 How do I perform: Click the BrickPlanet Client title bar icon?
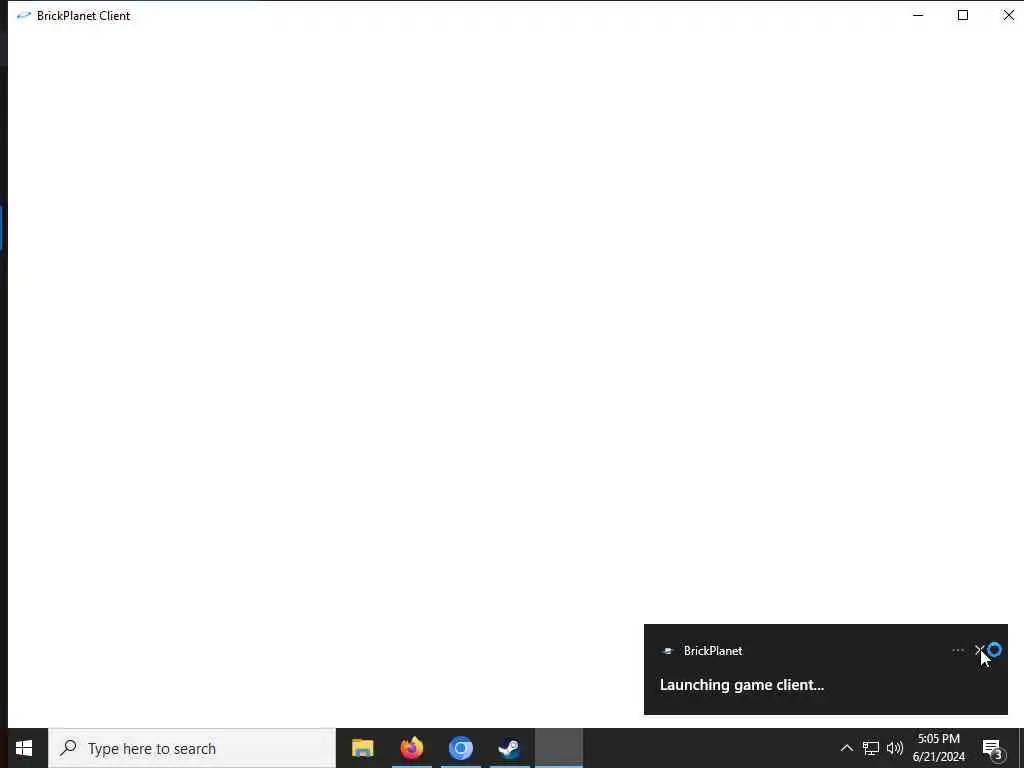[x=24, y=15]
